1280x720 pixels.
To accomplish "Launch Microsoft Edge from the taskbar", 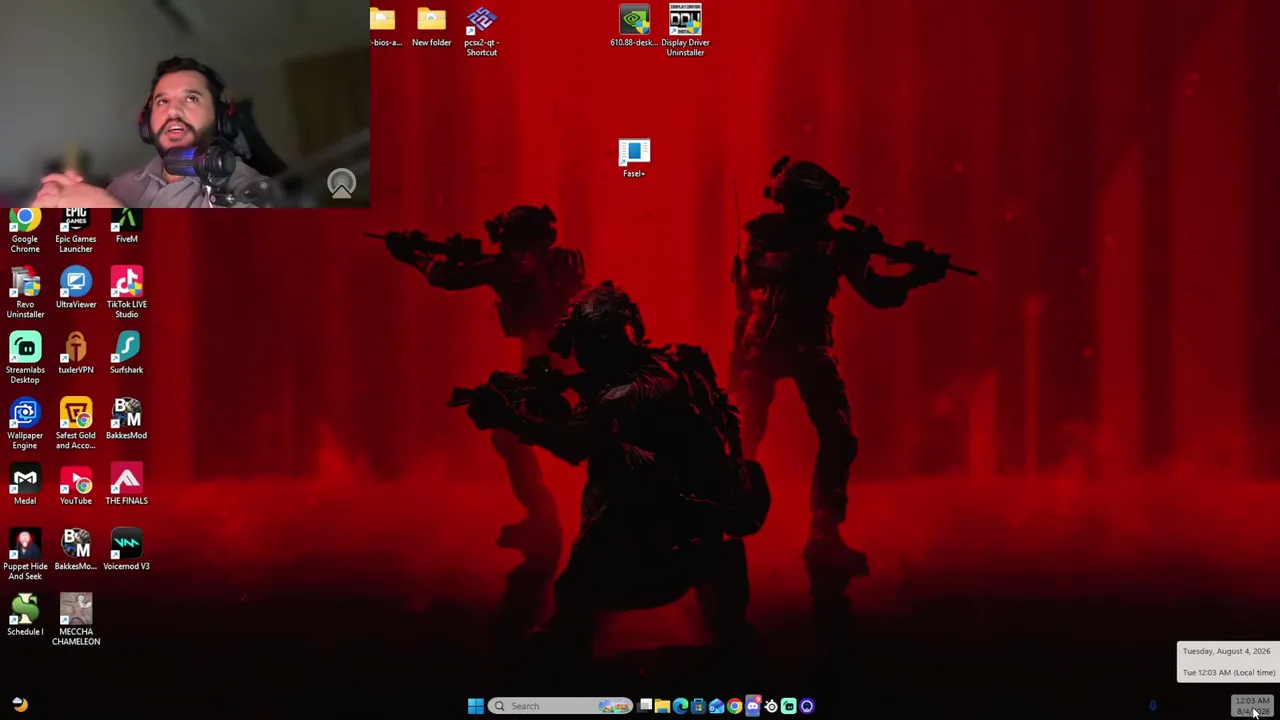I will 680,706.
